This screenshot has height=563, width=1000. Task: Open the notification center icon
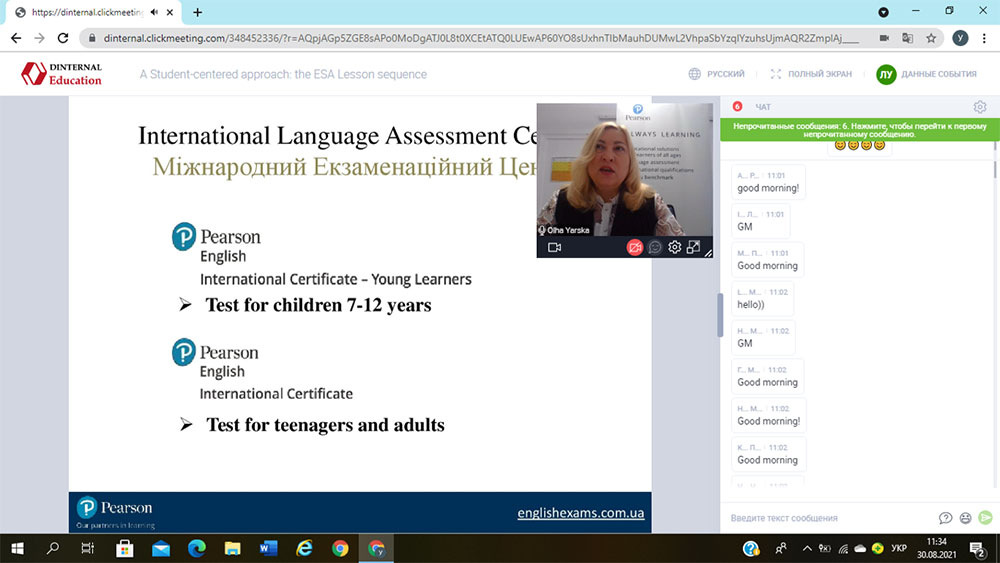pyautogui.click(x=977, y=548)
